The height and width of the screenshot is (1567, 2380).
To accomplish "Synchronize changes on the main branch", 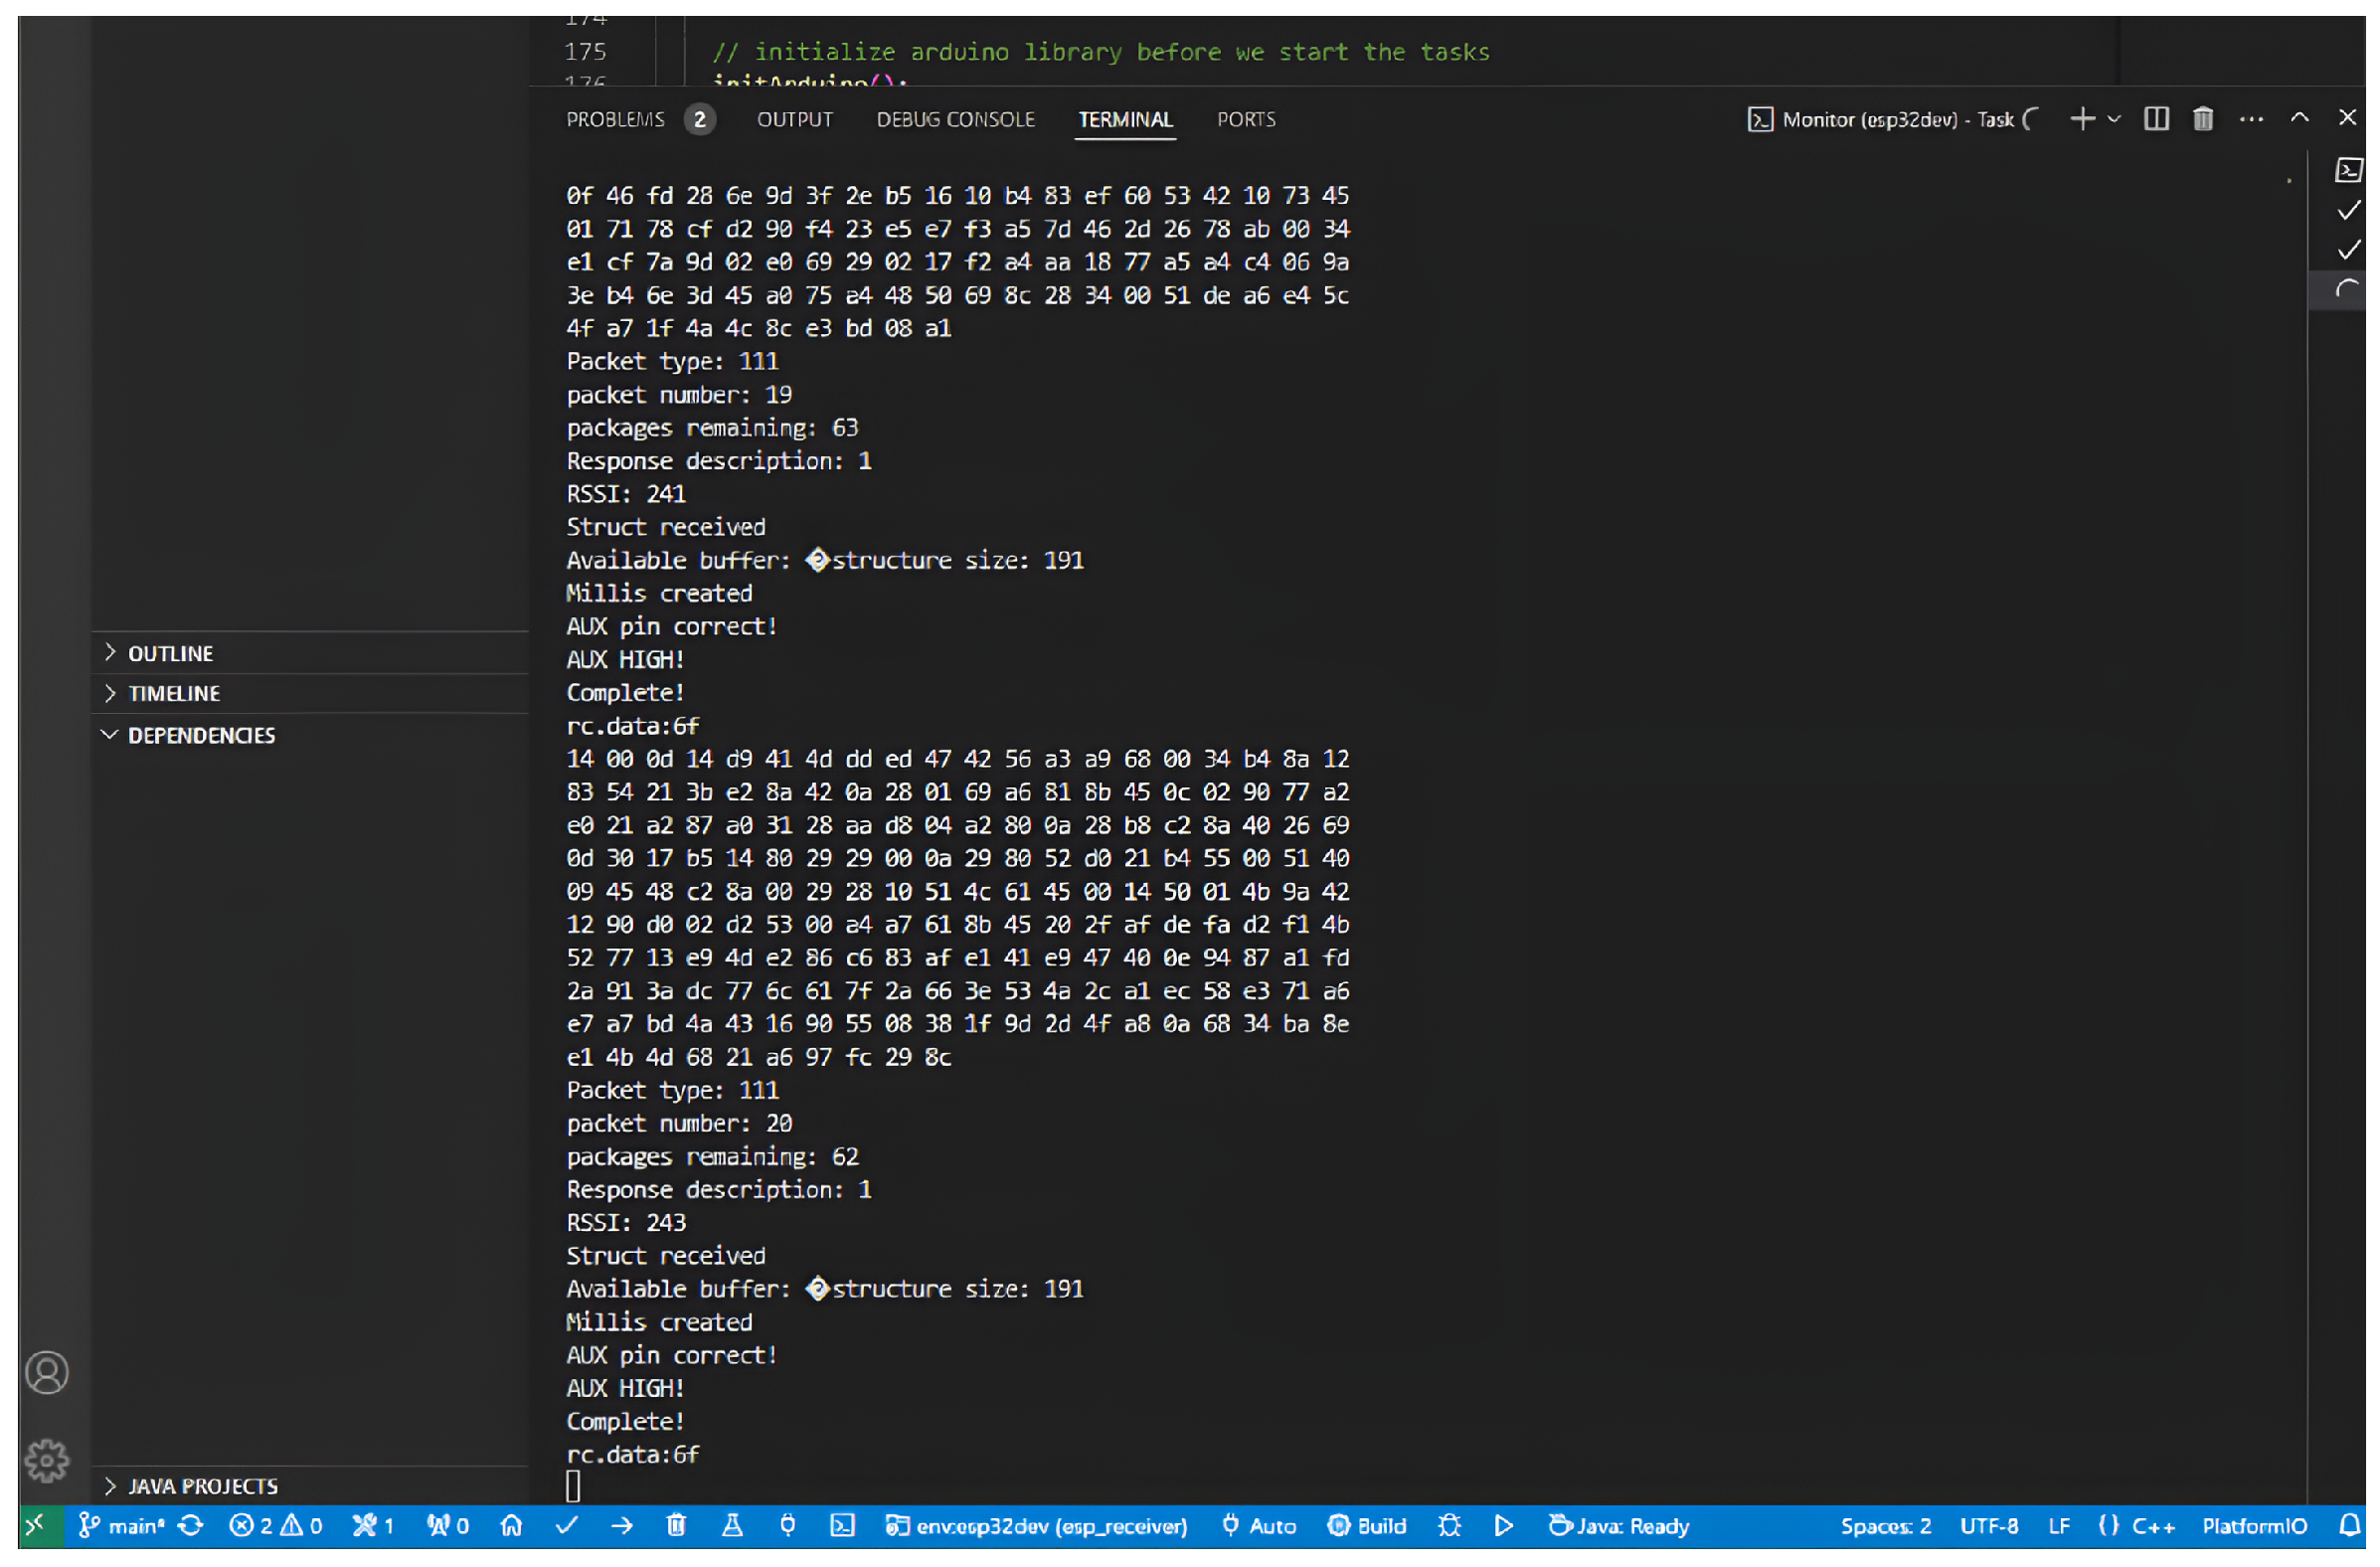I will [190, 1525].
